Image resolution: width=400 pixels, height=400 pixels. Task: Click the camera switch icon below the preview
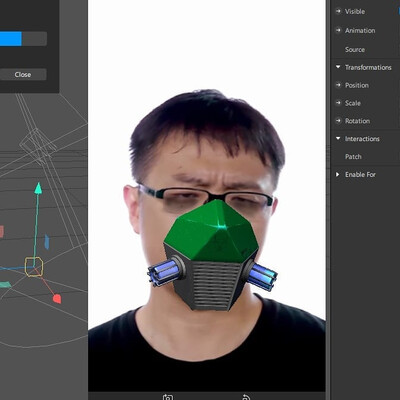click(168, 397)
